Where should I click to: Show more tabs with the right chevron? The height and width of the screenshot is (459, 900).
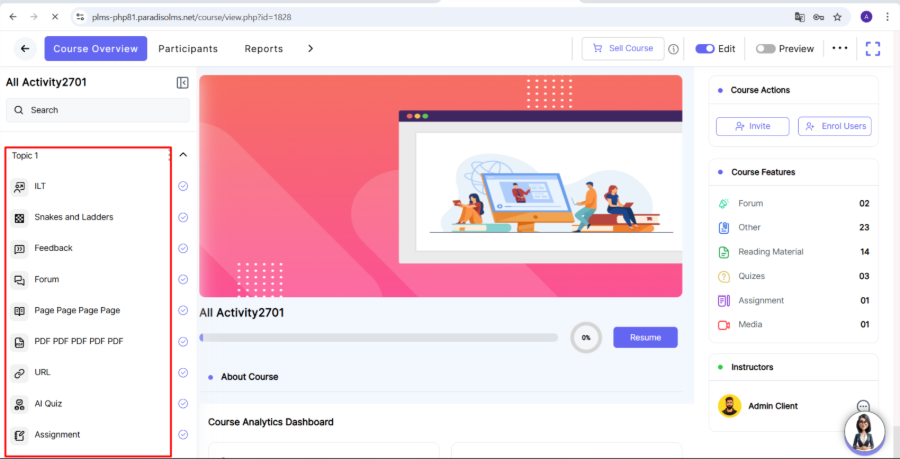pos(310,48)
